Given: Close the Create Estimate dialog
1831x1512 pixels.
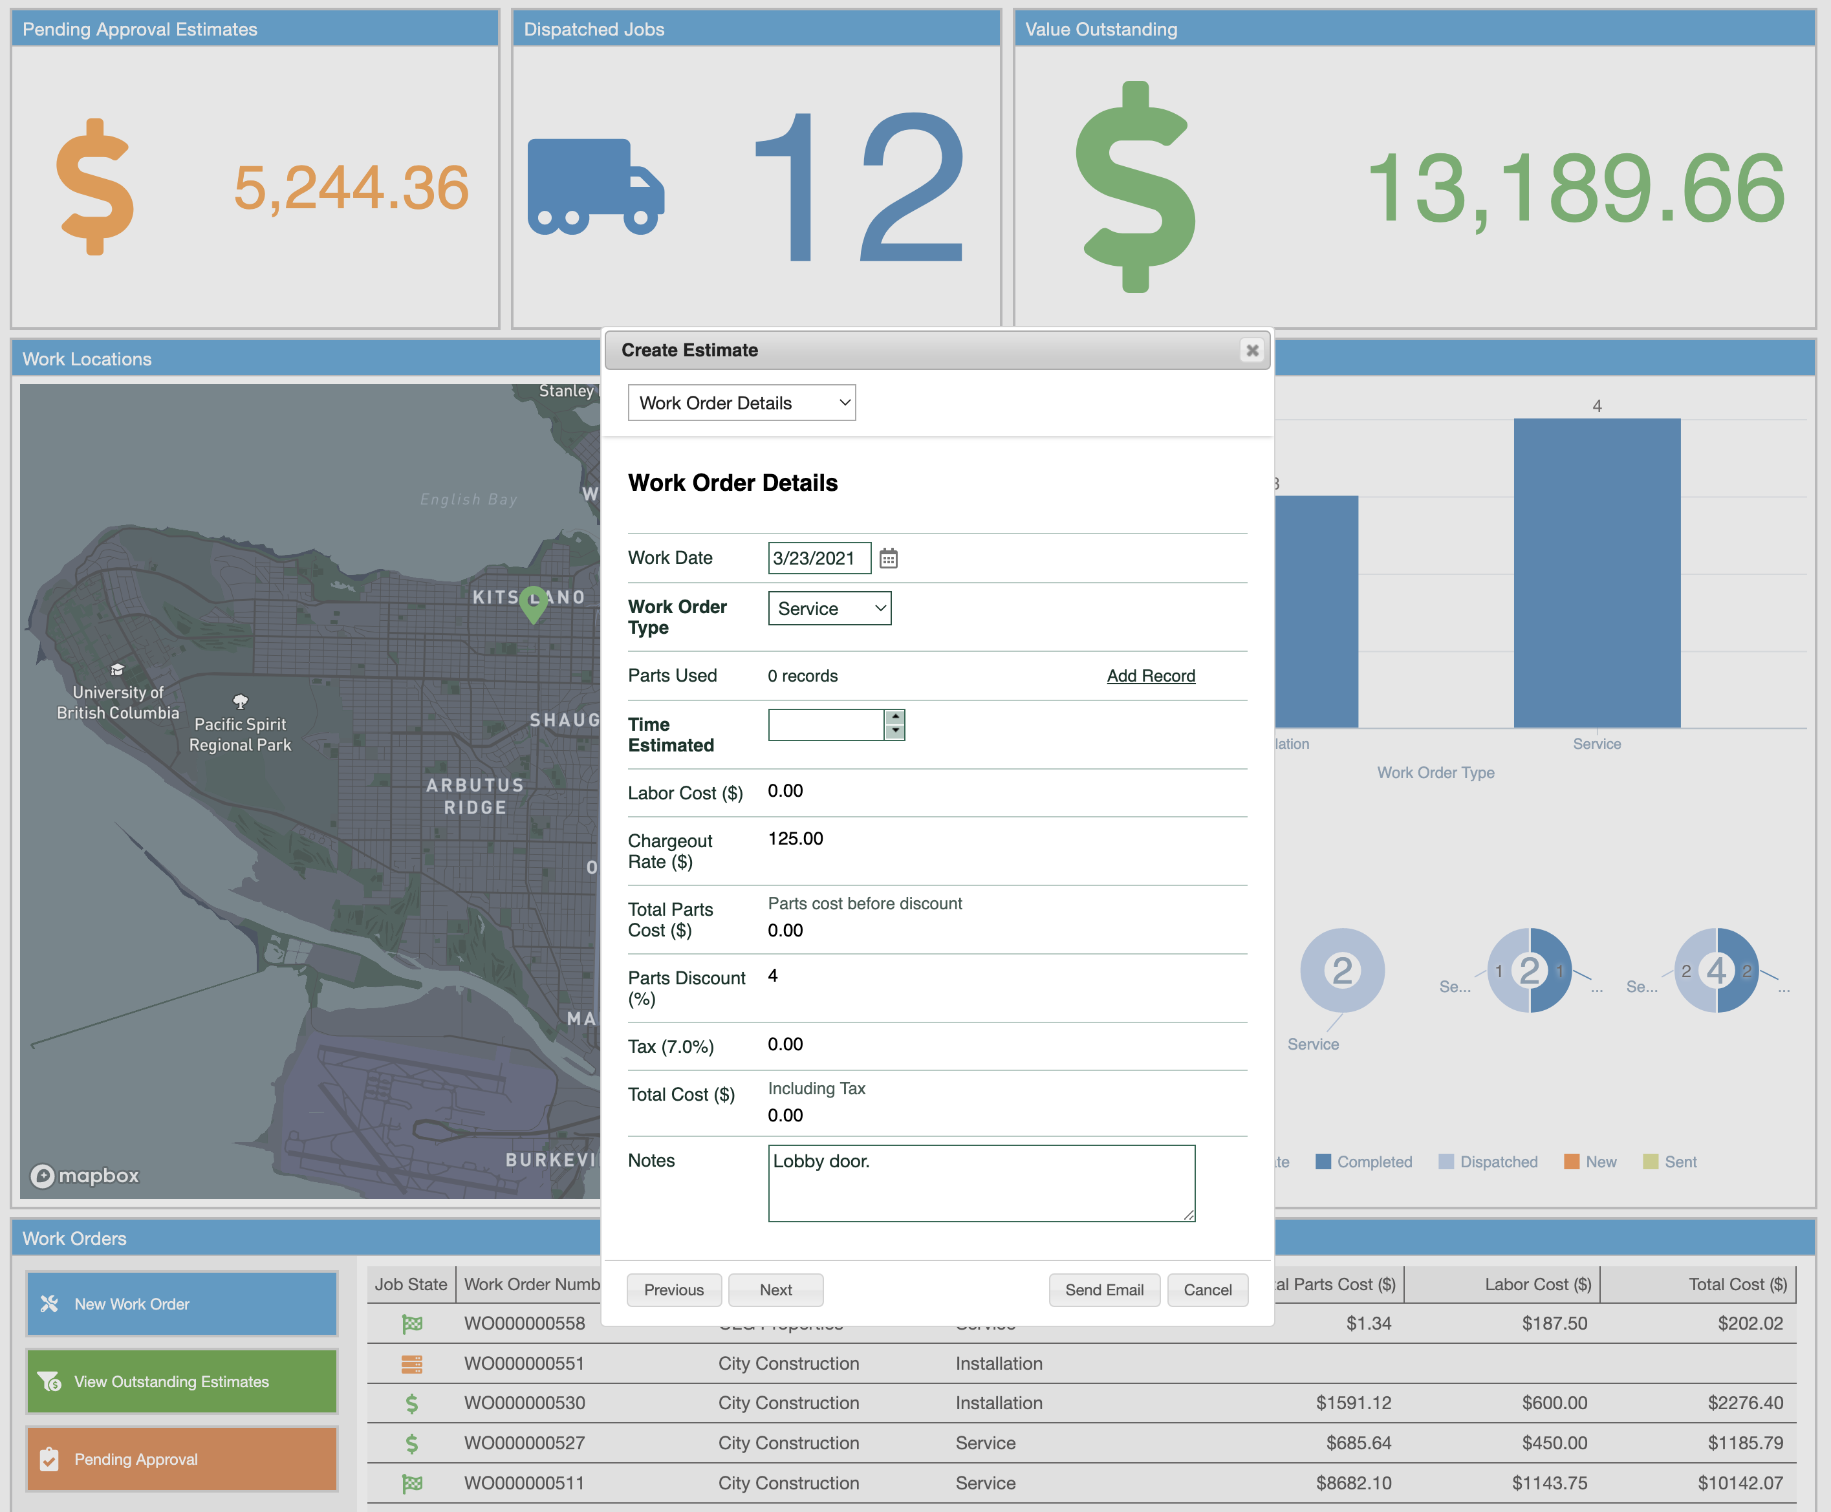Looking at the screenshot, I should 1251,350.
